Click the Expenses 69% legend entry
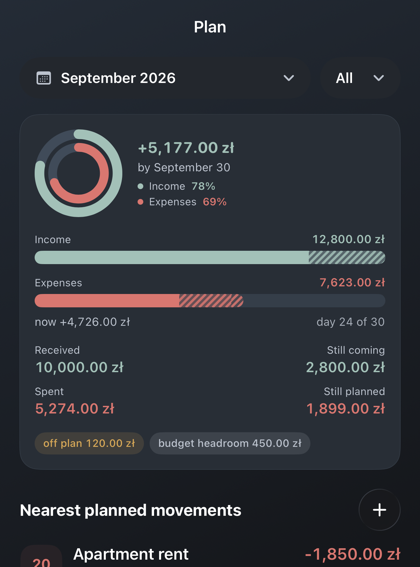The image size is (420, 567). tap(182, 202)
